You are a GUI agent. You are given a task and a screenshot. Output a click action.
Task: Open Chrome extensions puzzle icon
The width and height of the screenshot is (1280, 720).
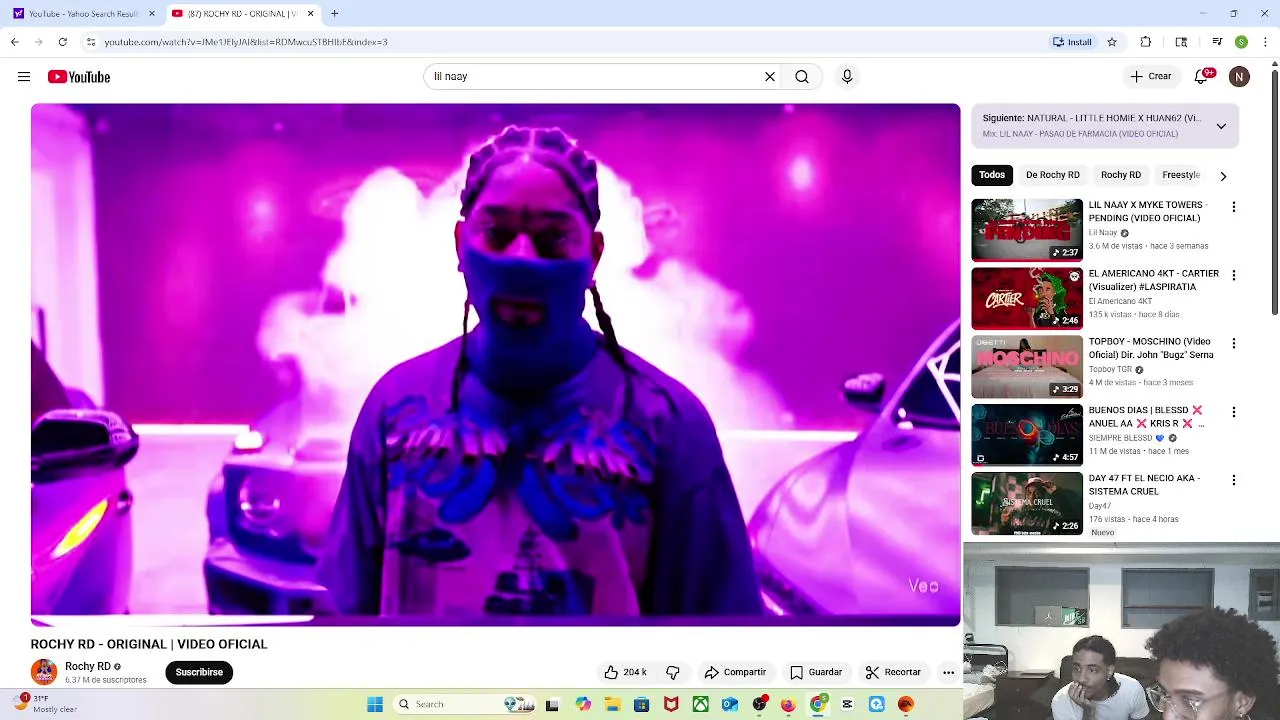pos(1146,42)
